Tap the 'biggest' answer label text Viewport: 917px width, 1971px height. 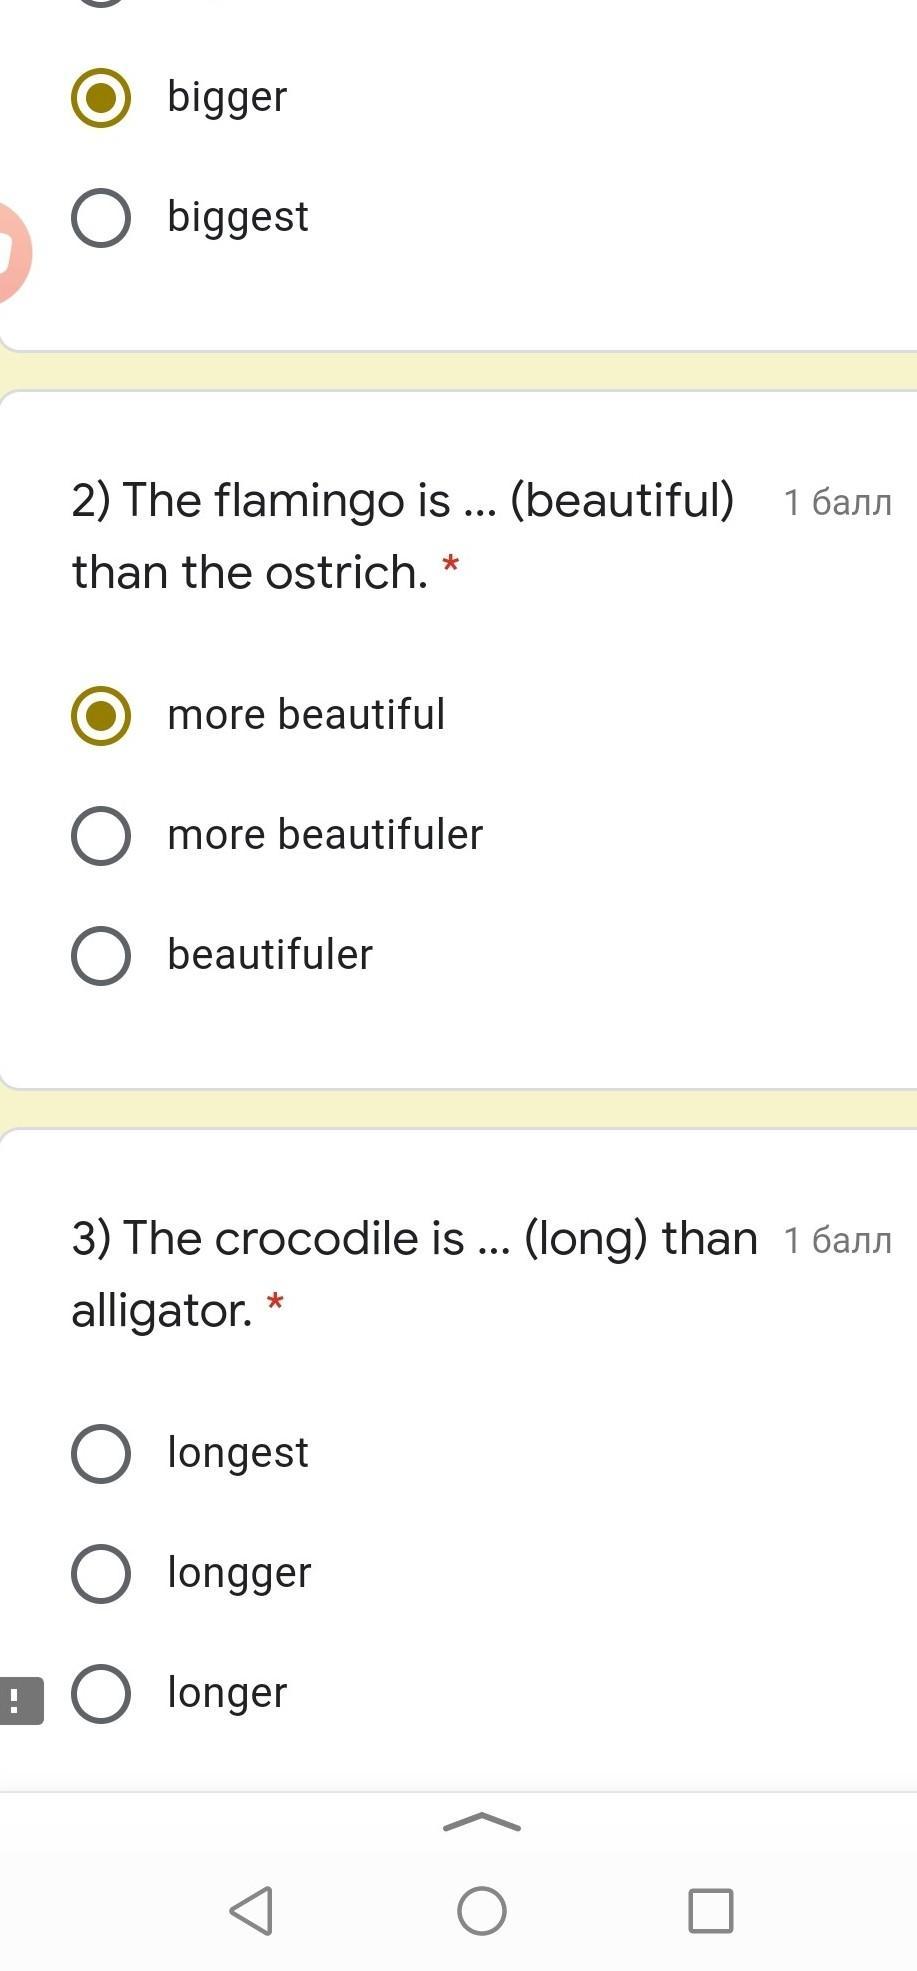tap(238, 217)
